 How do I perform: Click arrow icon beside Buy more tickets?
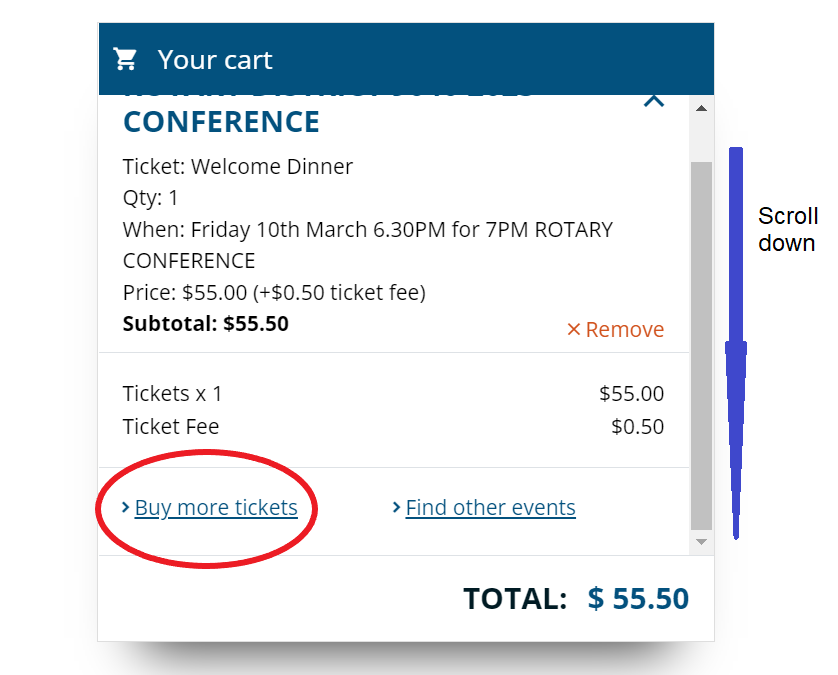126,507
